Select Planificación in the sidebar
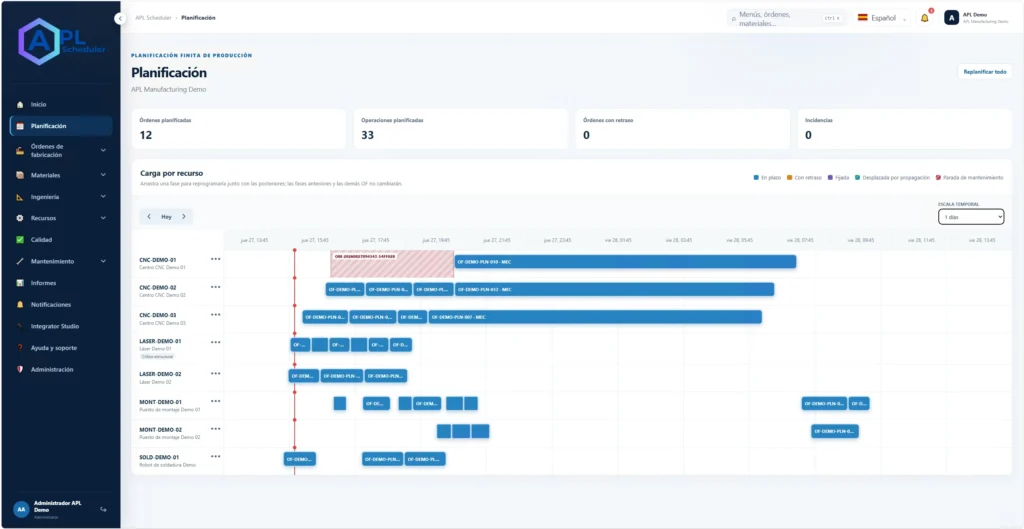This screenshot has width=1024, height=529. tap(61, 126)
